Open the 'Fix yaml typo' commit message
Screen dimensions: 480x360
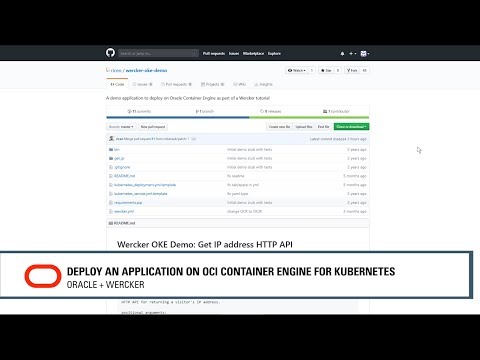pos(238,194)
